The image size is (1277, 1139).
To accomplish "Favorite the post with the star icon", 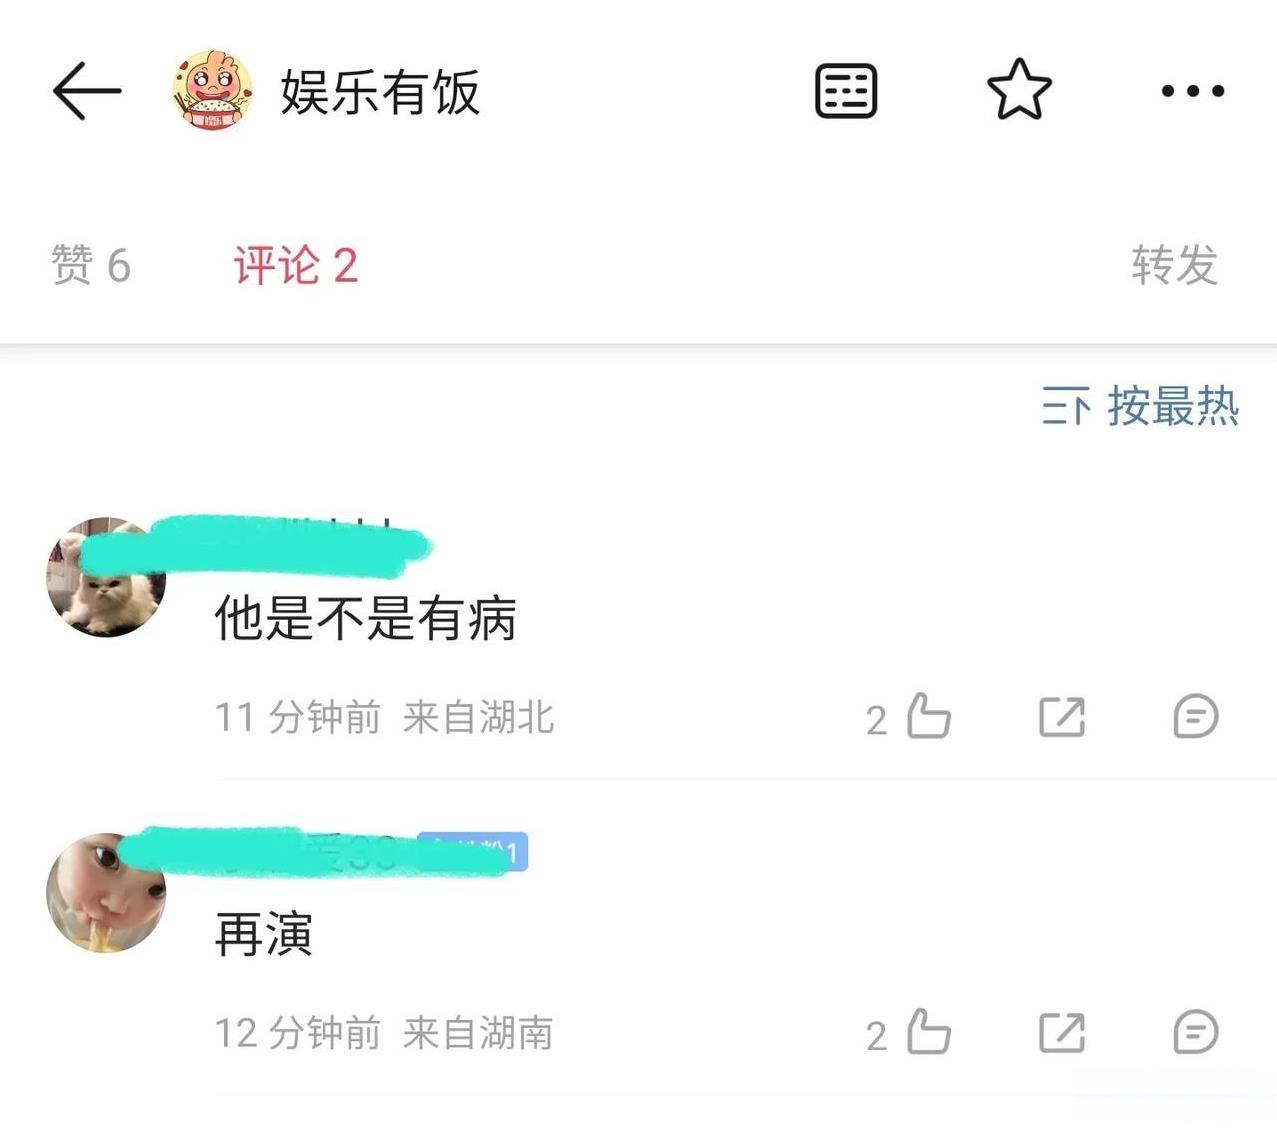I will (1019, 90).
